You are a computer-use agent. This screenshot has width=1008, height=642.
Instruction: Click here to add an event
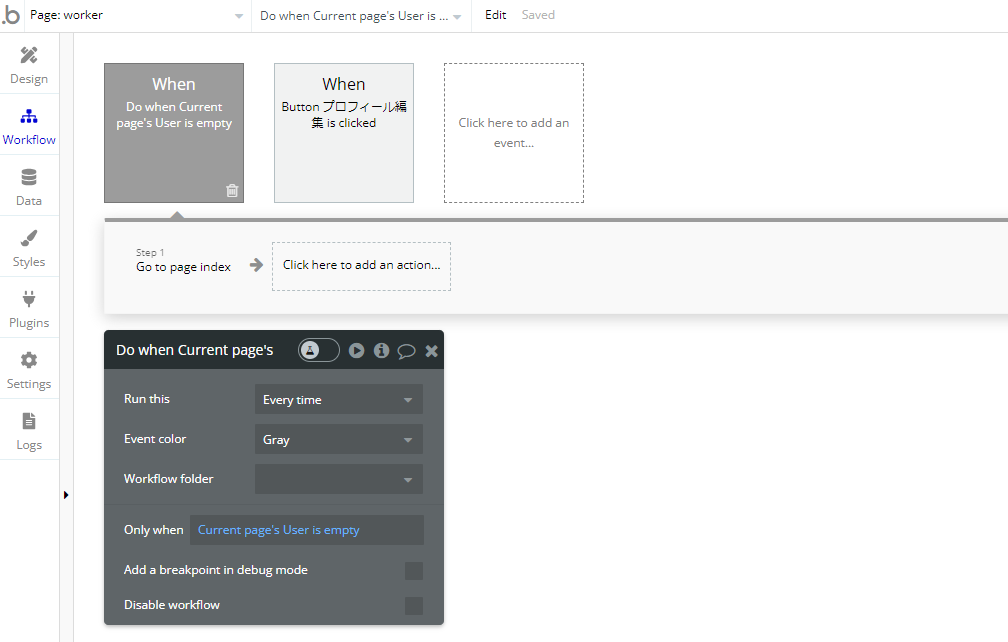514,133
